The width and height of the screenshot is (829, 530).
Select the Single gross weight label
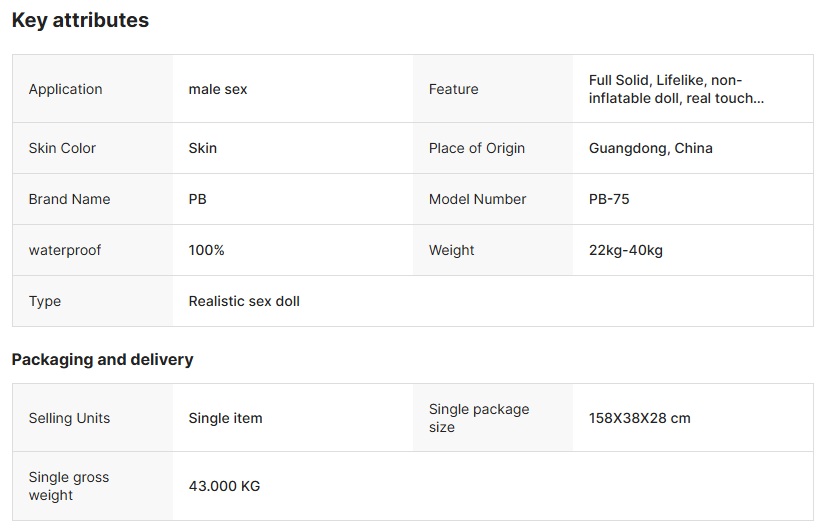point(69,486)
